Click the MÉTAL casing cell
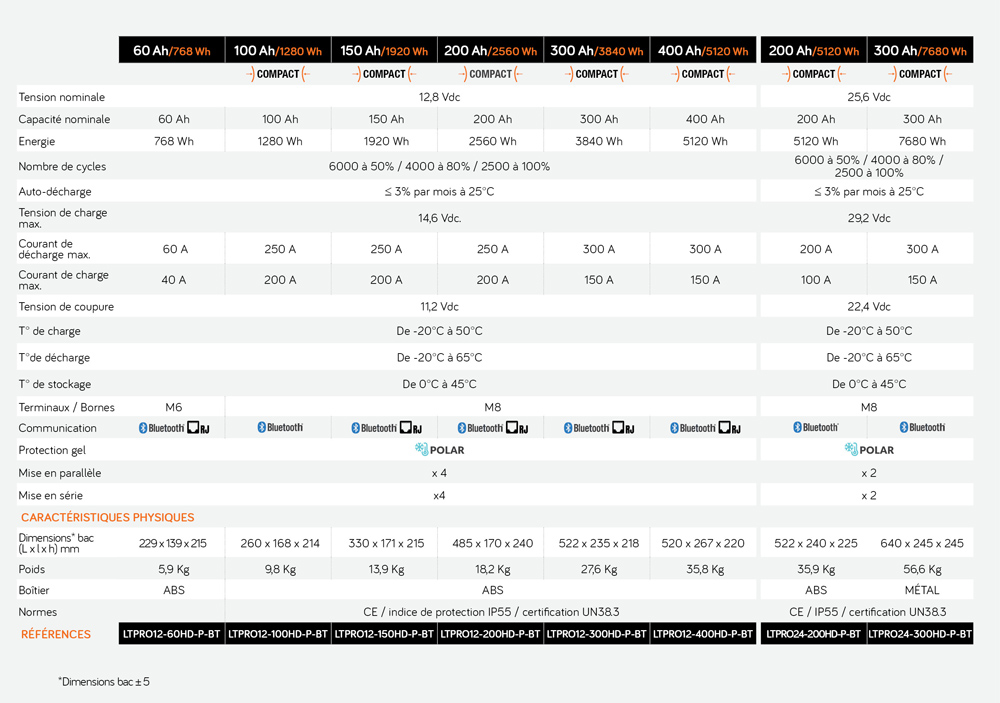The image size is (1000, 703). (x=921, y=590)
